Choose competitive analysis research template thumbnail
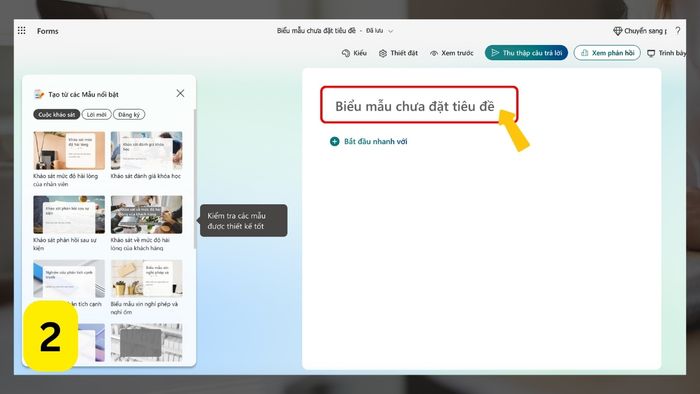Viewport: 700px width, 394px height. click(x=69, y=278)
